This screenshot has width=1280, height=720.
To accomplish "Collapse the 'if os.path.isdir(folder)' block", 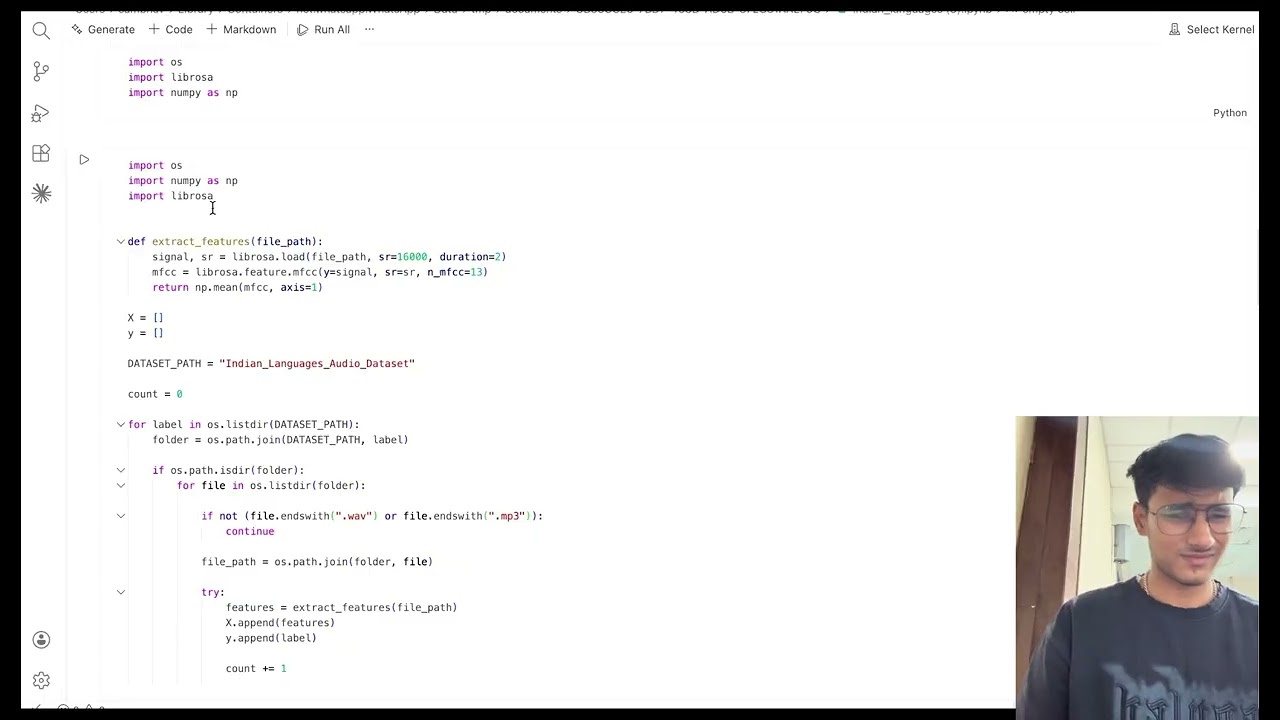I will click(121, 470).
